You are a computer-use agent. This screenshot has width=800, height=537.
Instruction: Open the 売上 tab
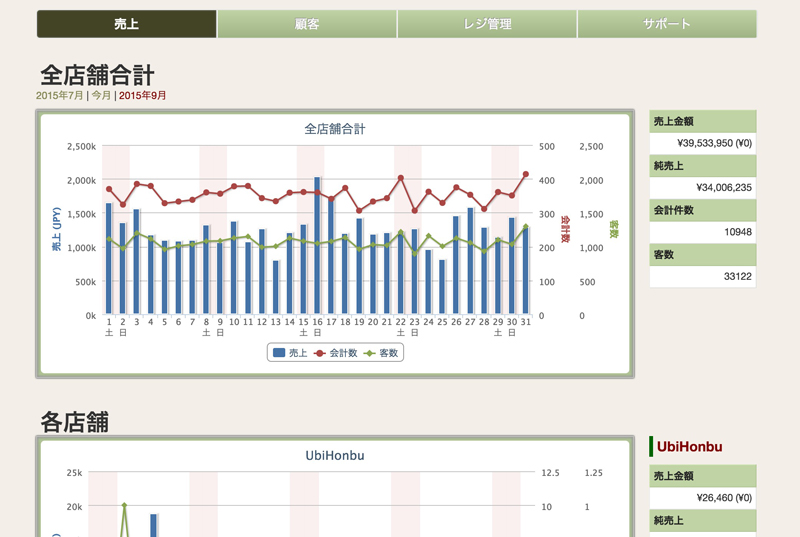click(127, 24)
